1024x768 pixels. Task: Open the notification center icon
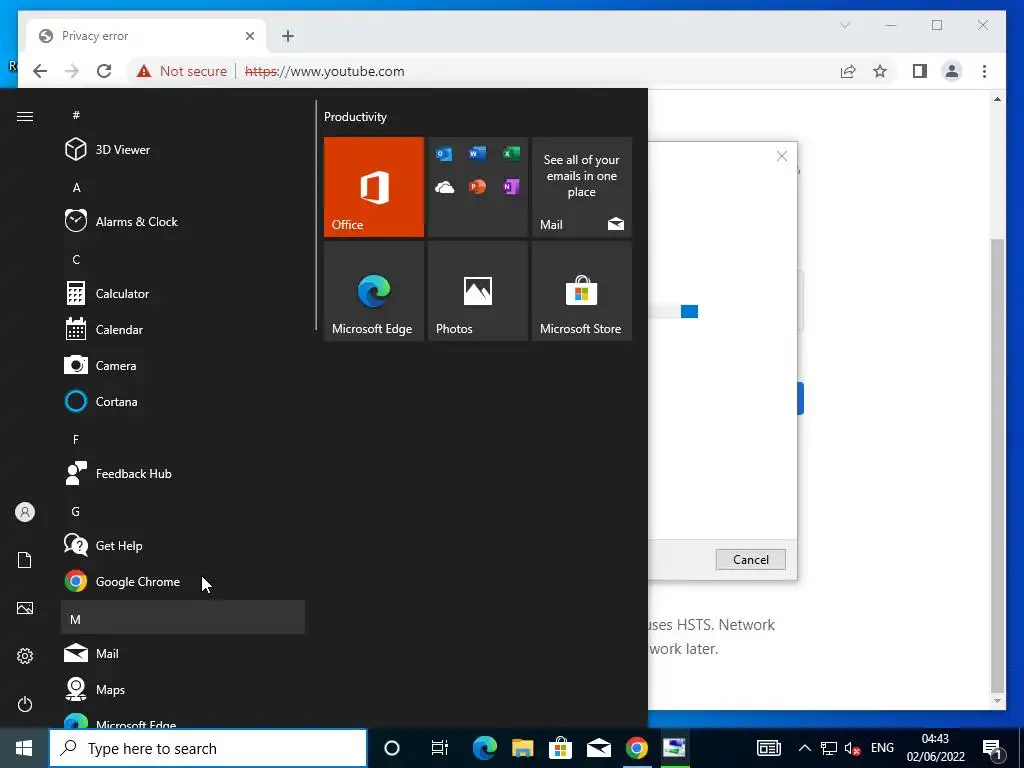pyautogui.click(x=992, y=748)
